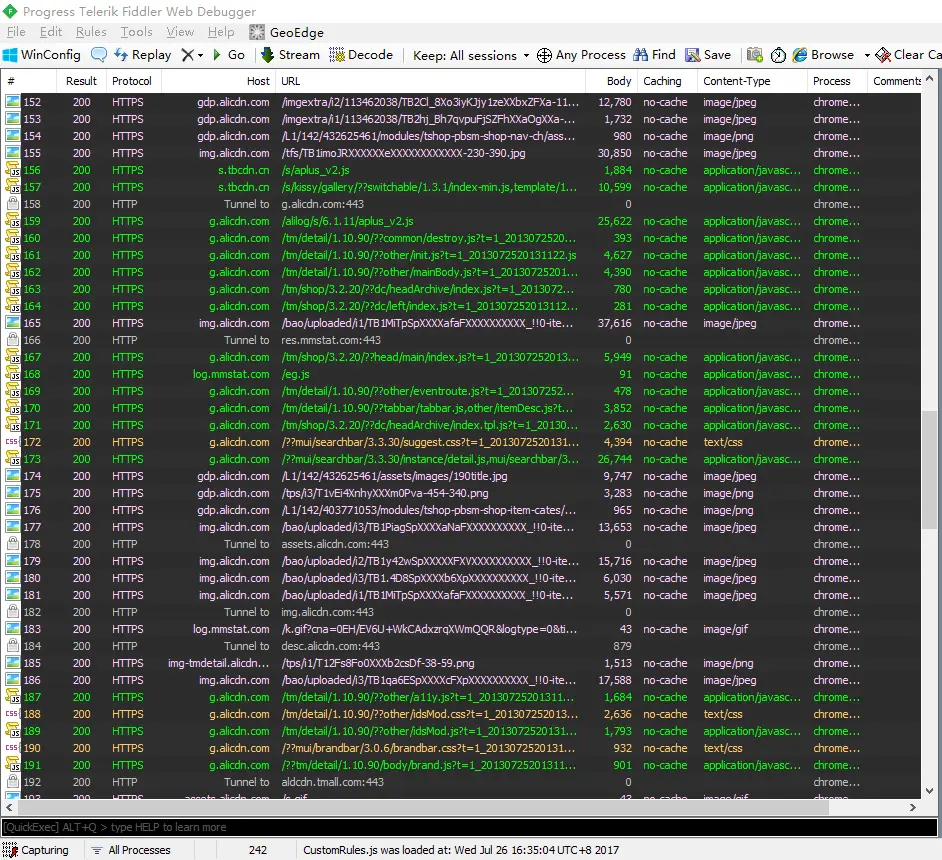Click the lock tunnel icon of session 158
Image resolution: width=942 pixels, height=860 pixels.
[13, 204]
